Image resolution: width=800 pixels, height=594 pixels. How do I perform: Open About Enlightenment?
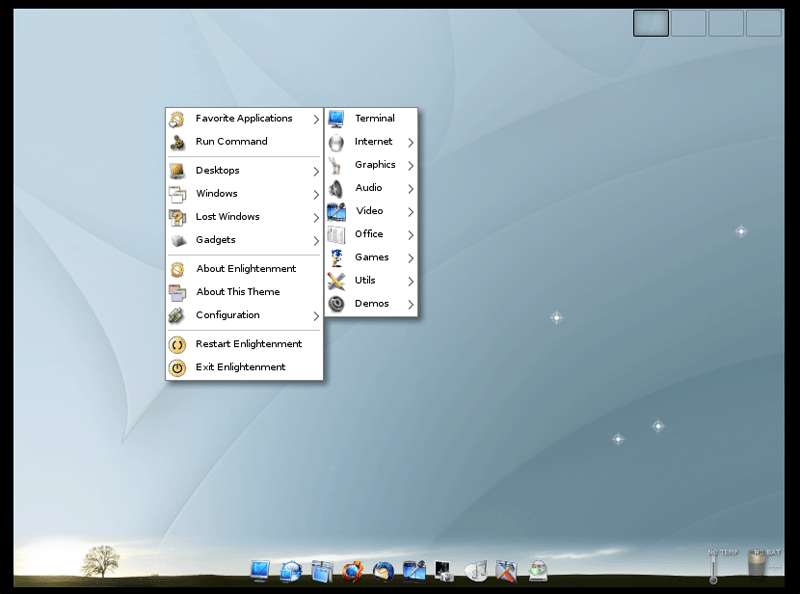pos(244,268)
